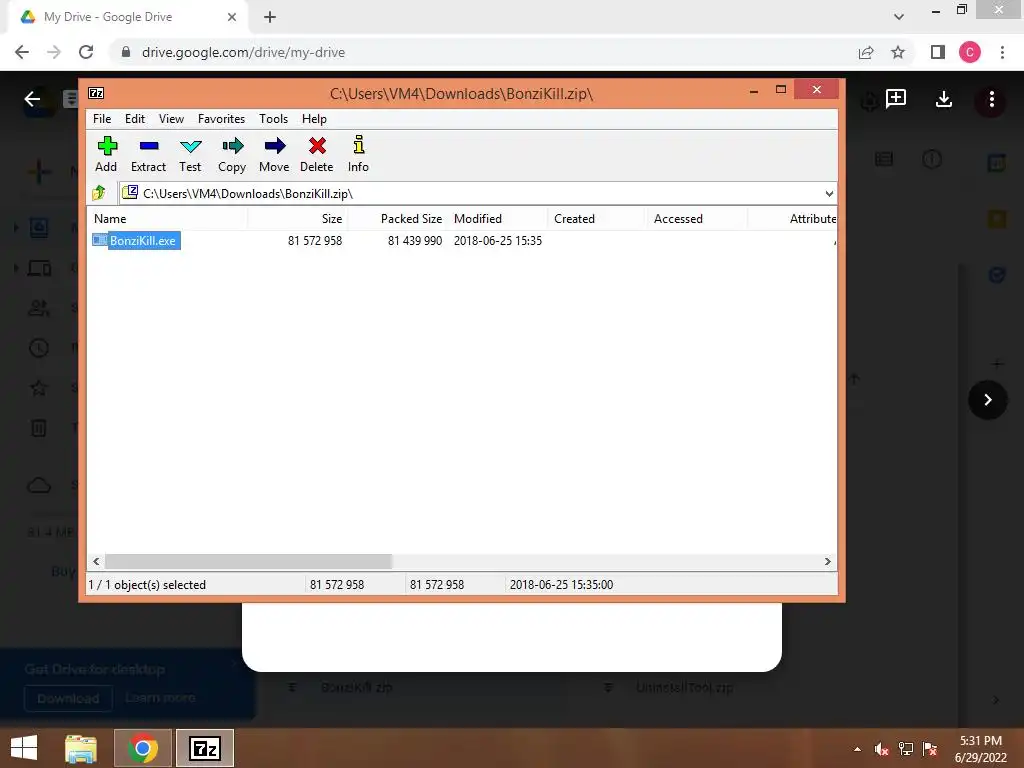Sort by the Created column header
This screenshot has height=768, width=1024.
pyautogui.click(x=596, y=219)
